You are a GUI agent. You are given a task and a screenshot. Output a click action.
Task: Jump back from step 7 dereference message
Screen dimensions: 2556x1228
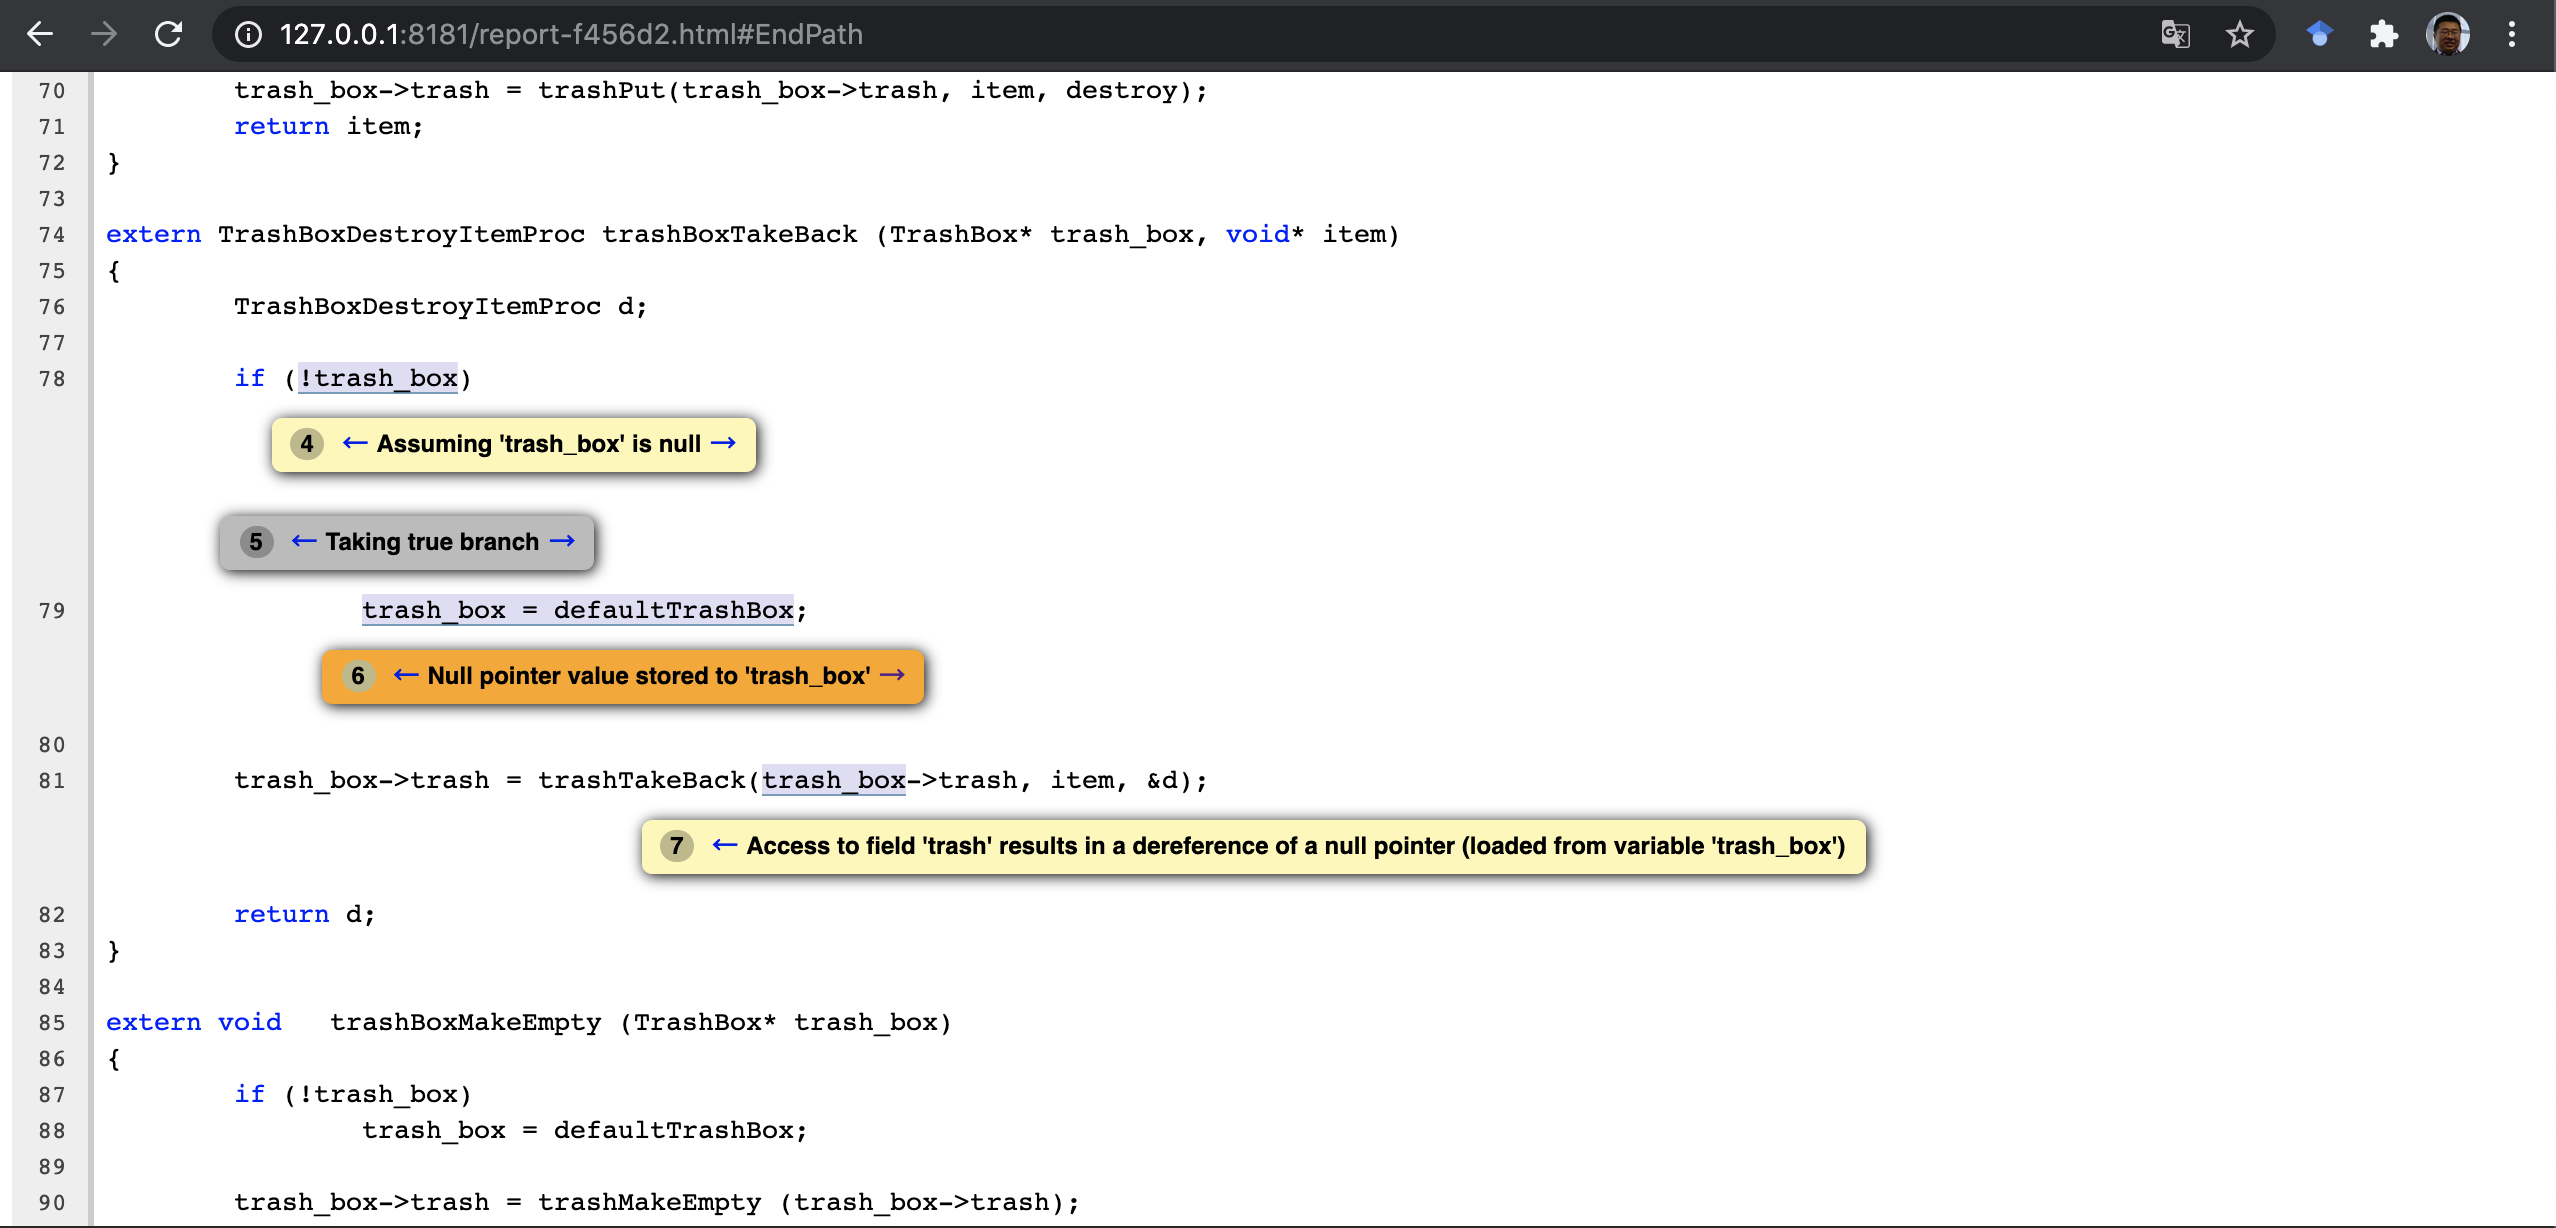(724, 845)
